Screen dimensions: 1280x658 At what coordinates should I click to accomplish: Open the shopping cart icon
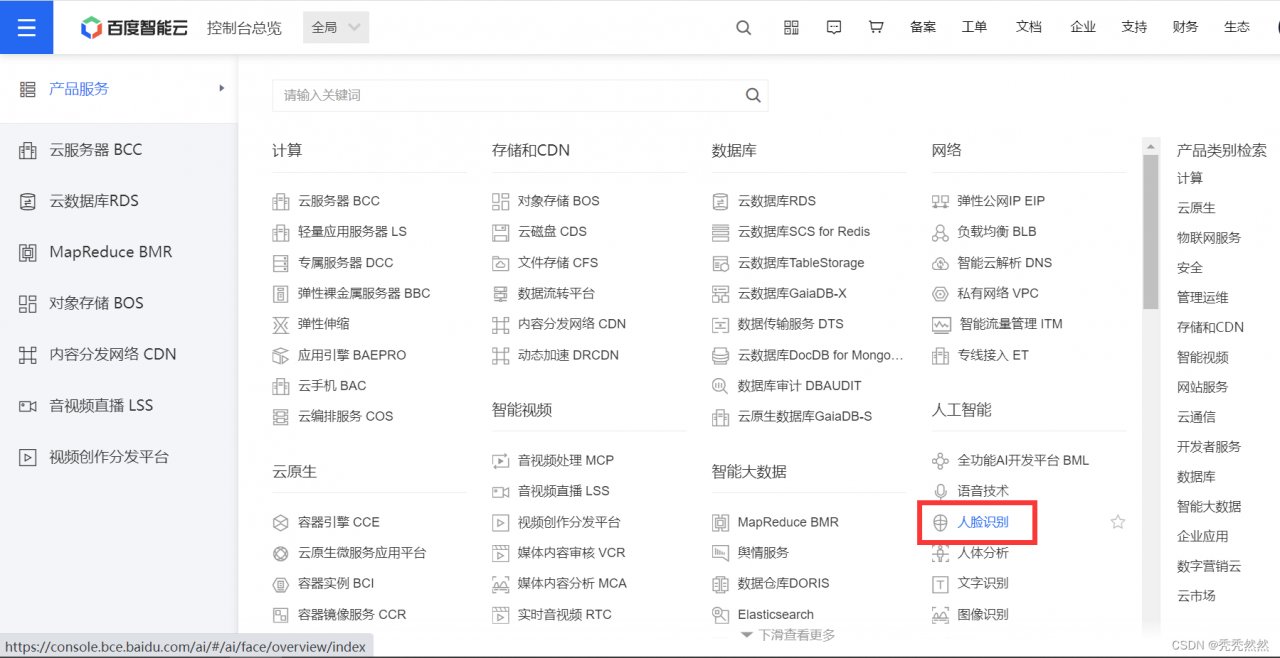click(876, 27)
